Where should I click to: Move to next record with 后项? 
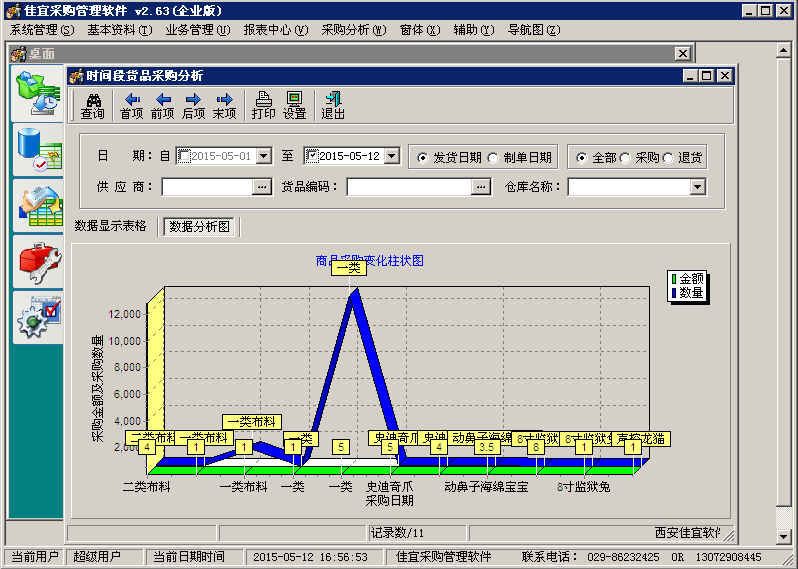tap(193, 105)
